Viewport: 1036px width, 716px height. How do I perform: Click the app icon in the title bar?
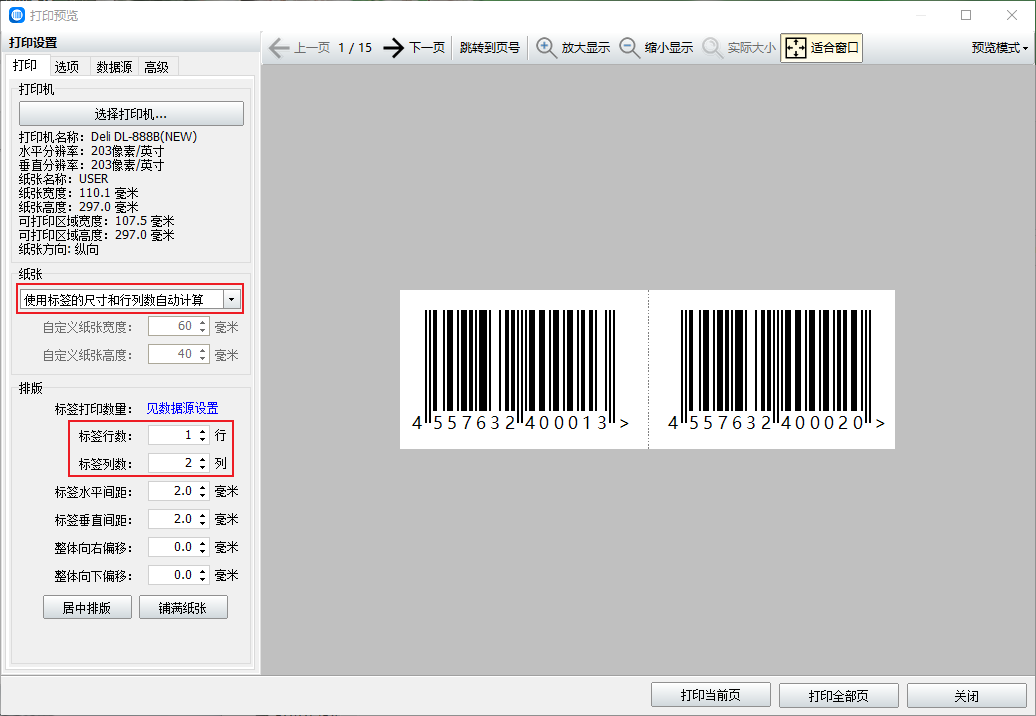(x=17, y=15)
